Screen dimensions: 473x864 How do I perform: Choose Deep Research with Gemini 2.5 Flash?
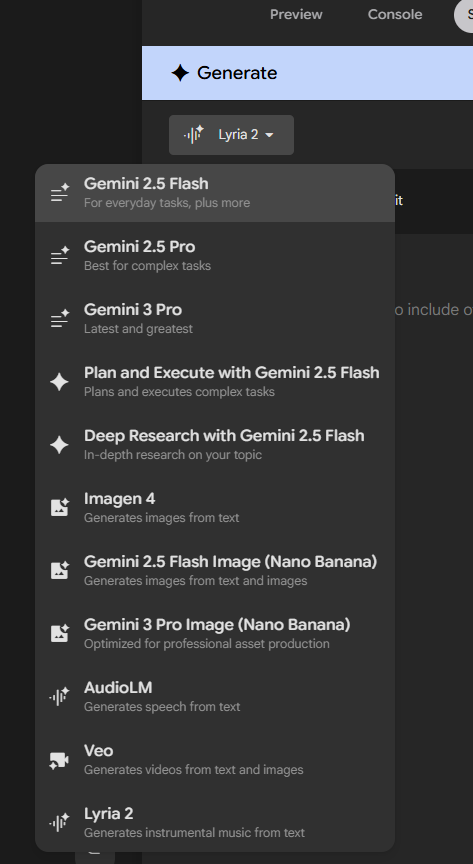[215, 445]
